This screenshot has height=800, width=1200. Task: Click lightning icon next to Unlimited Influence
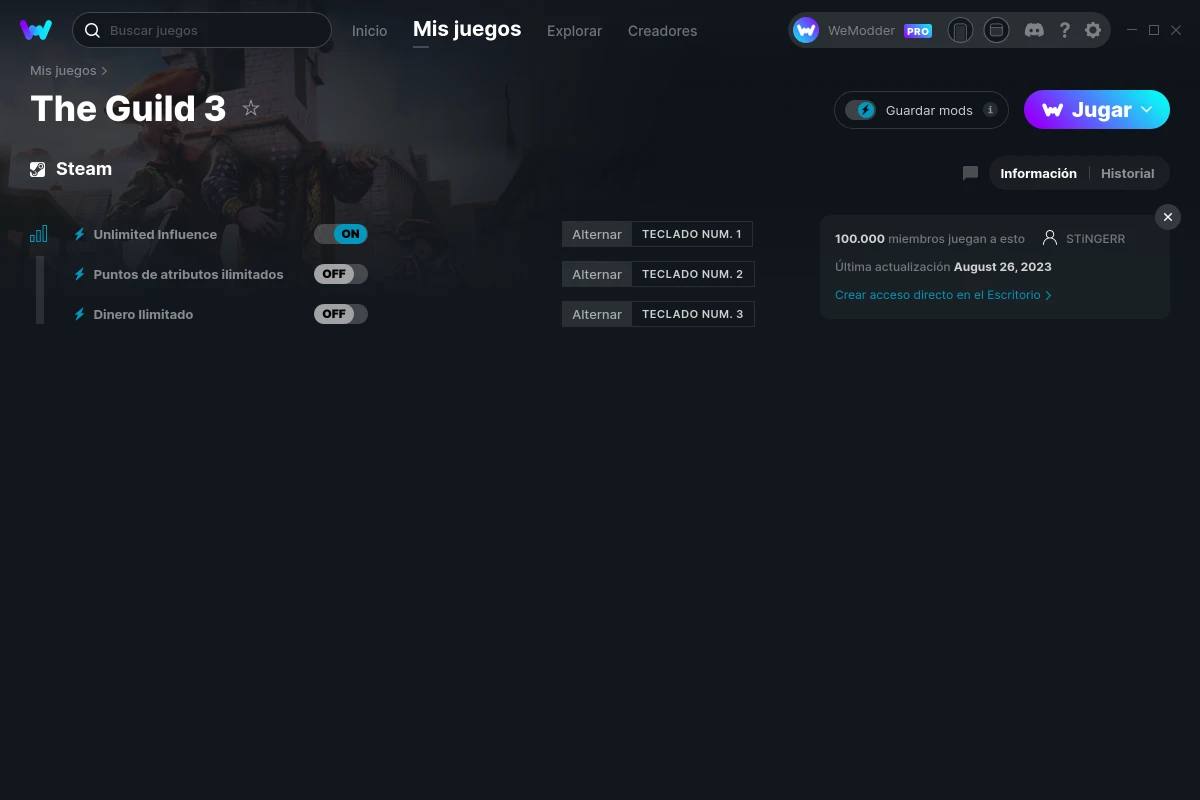[x=80, y=234]
